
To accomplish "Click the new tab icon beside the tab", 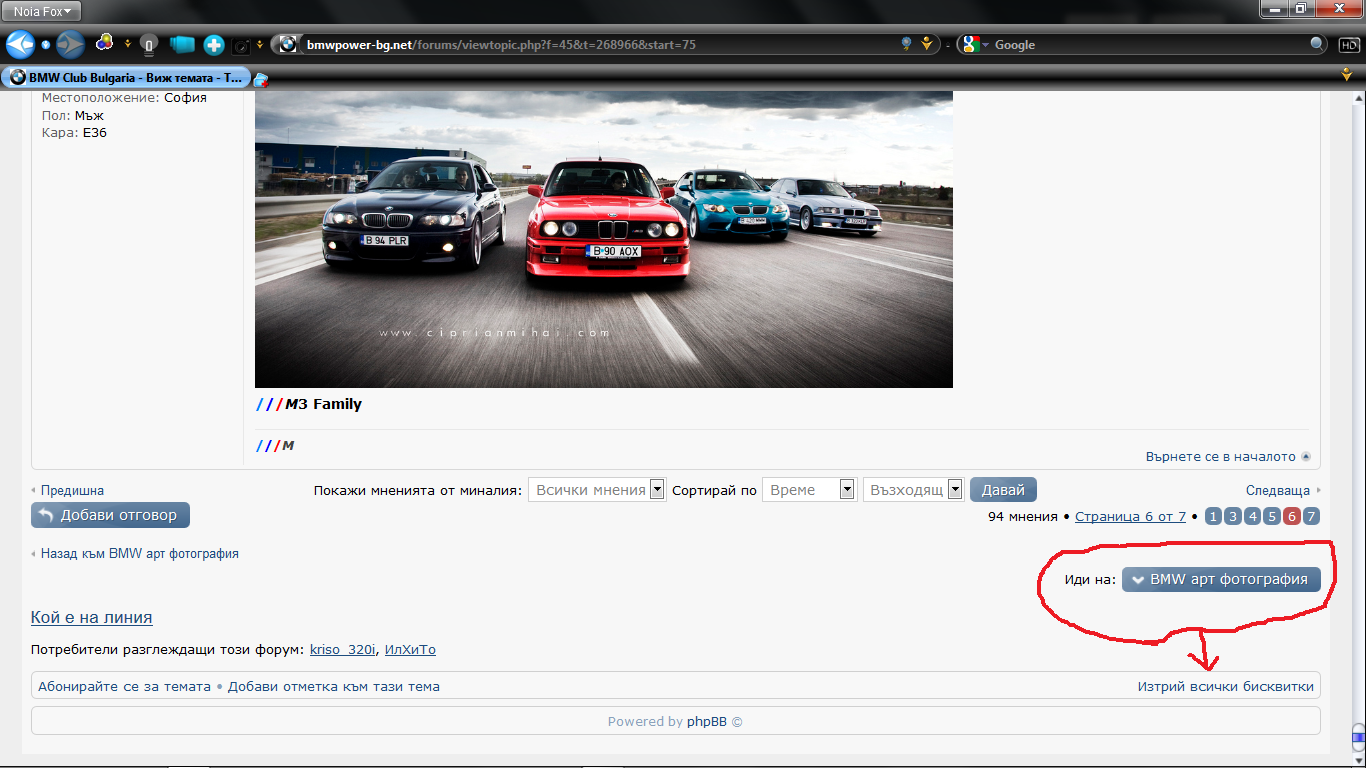I will click(261, 79).
